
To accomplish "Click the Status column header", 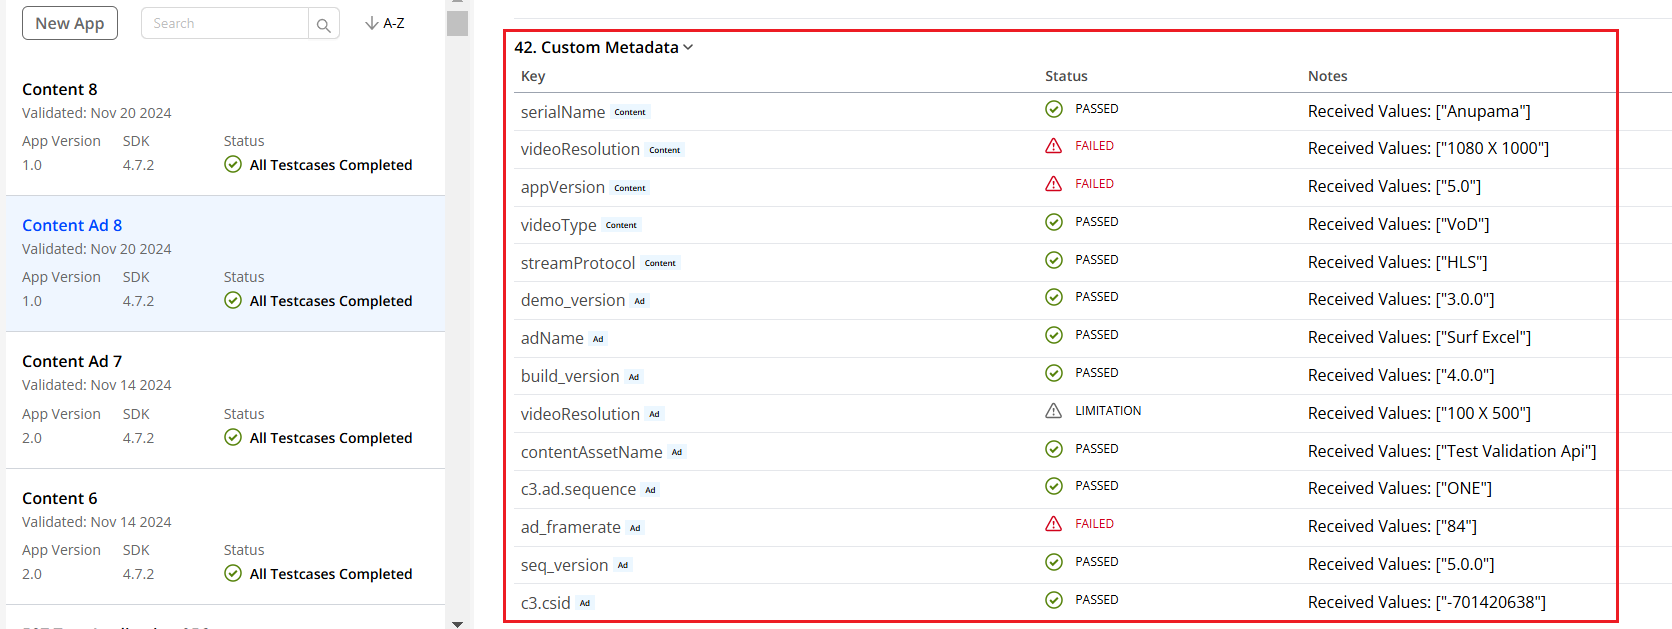I will [x=1066, y=76].
